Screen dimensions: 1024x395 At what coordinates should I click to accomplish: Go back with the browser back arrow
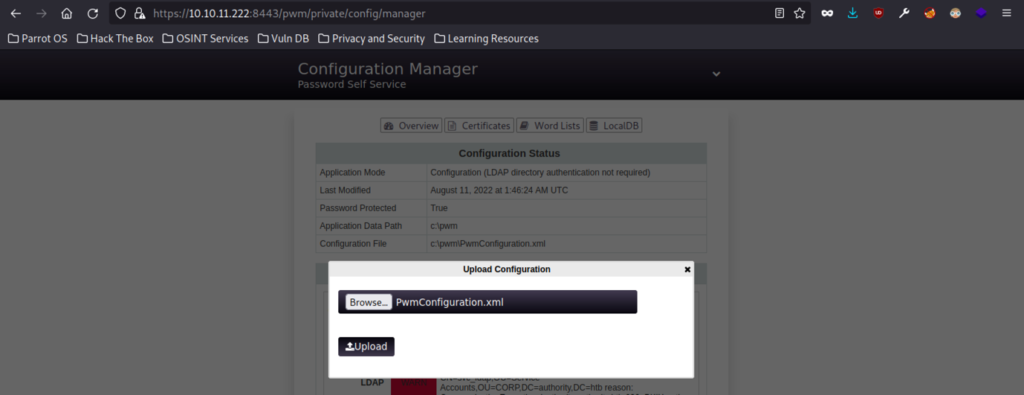tap(16, 13)
